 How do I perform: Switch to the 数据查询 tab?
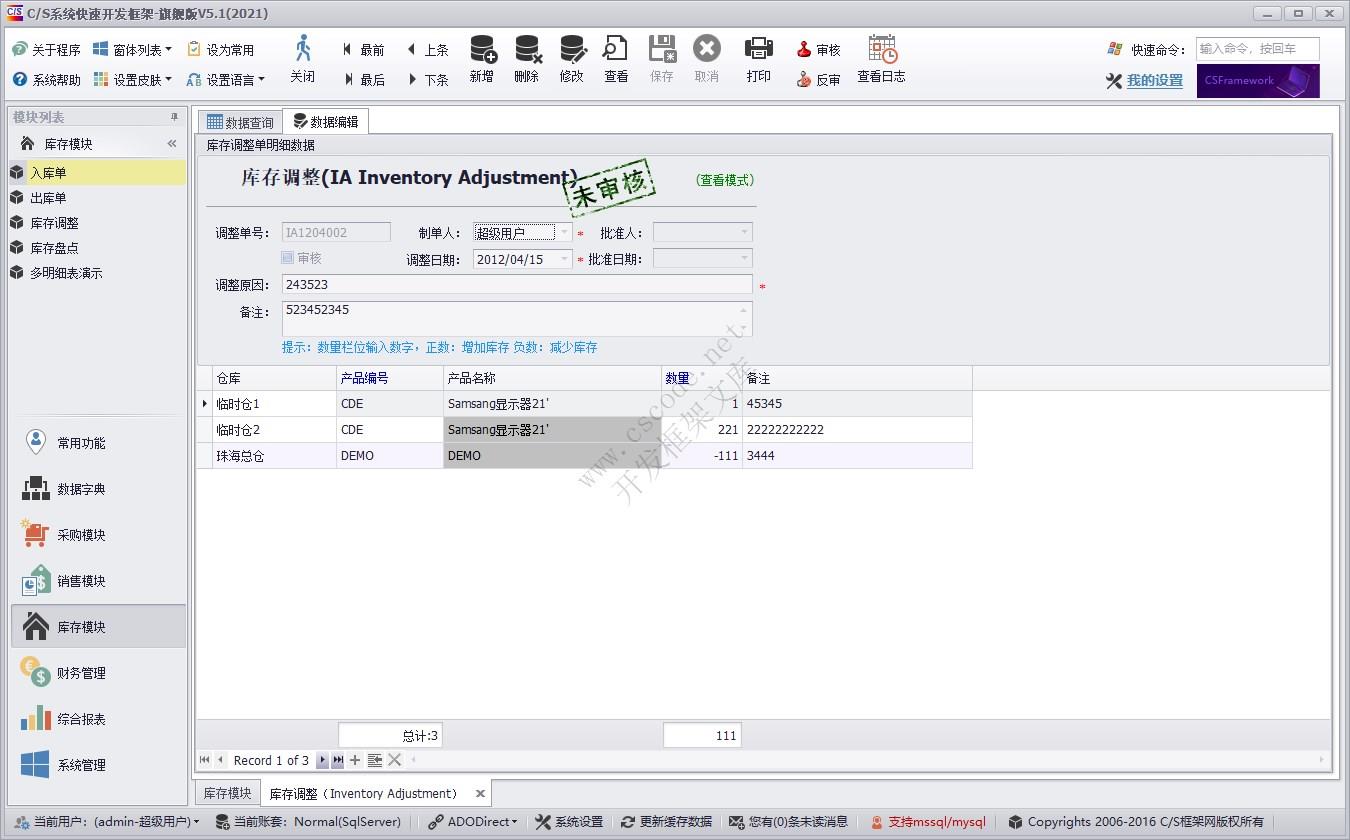click(x=240, y=122)
